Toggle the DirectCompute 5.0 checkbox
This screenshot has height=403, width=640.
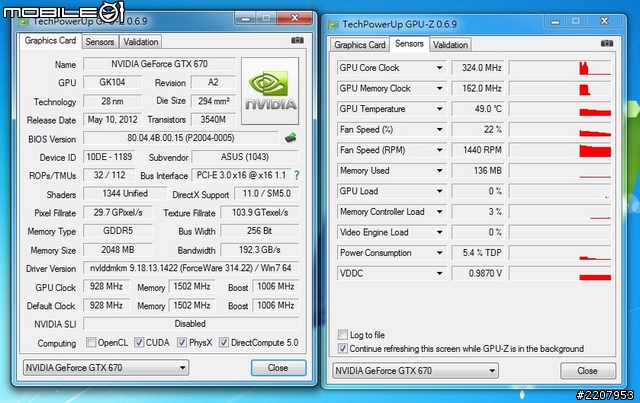(x=224, y=342)
